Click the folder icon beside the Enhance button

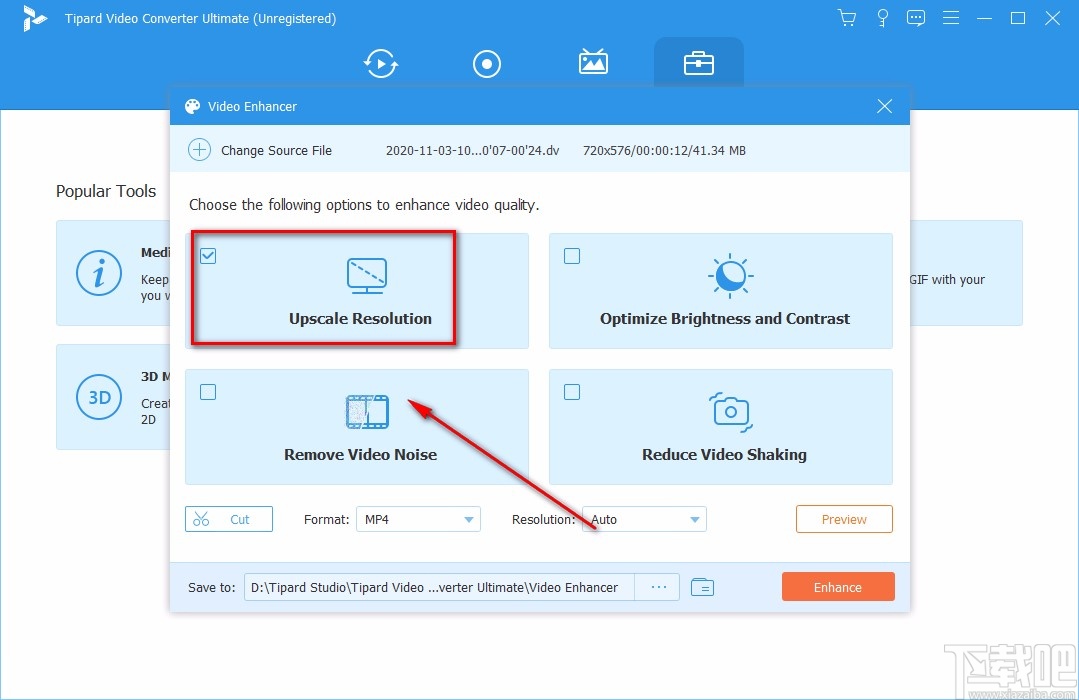click(x=702, y=587)
